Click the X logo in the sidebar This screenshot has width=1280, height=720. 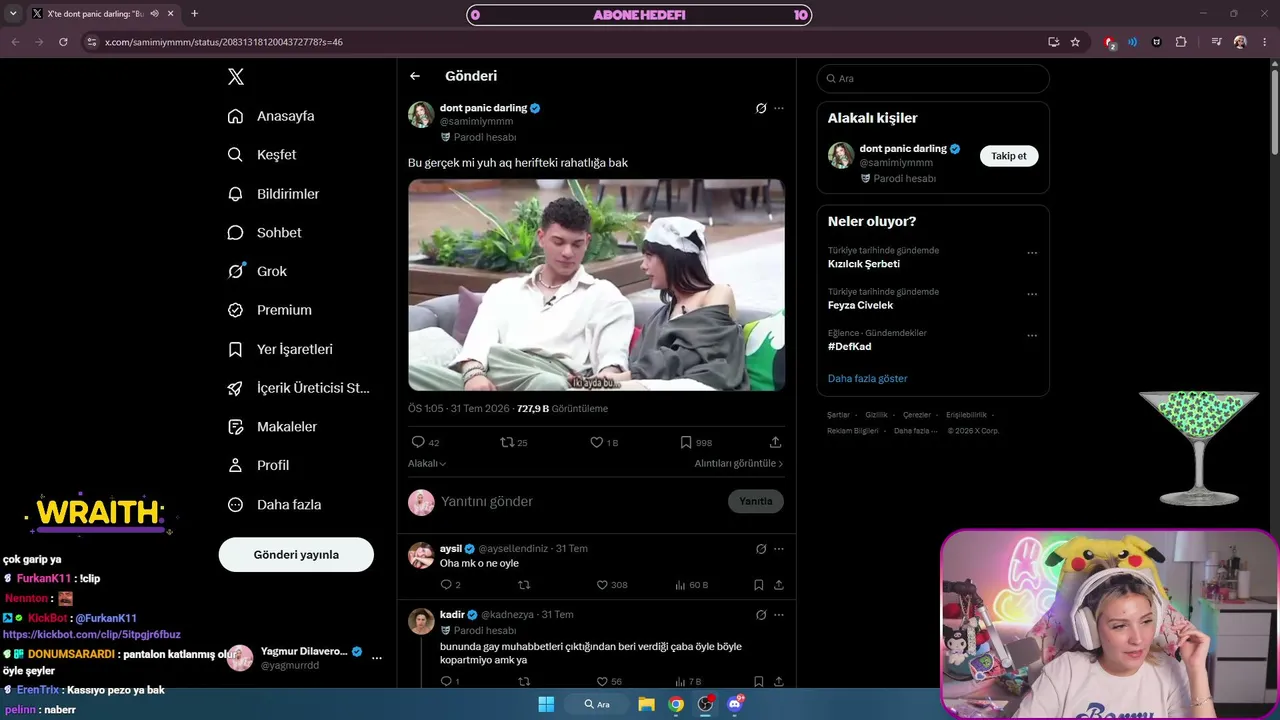(x=236, y=77)
